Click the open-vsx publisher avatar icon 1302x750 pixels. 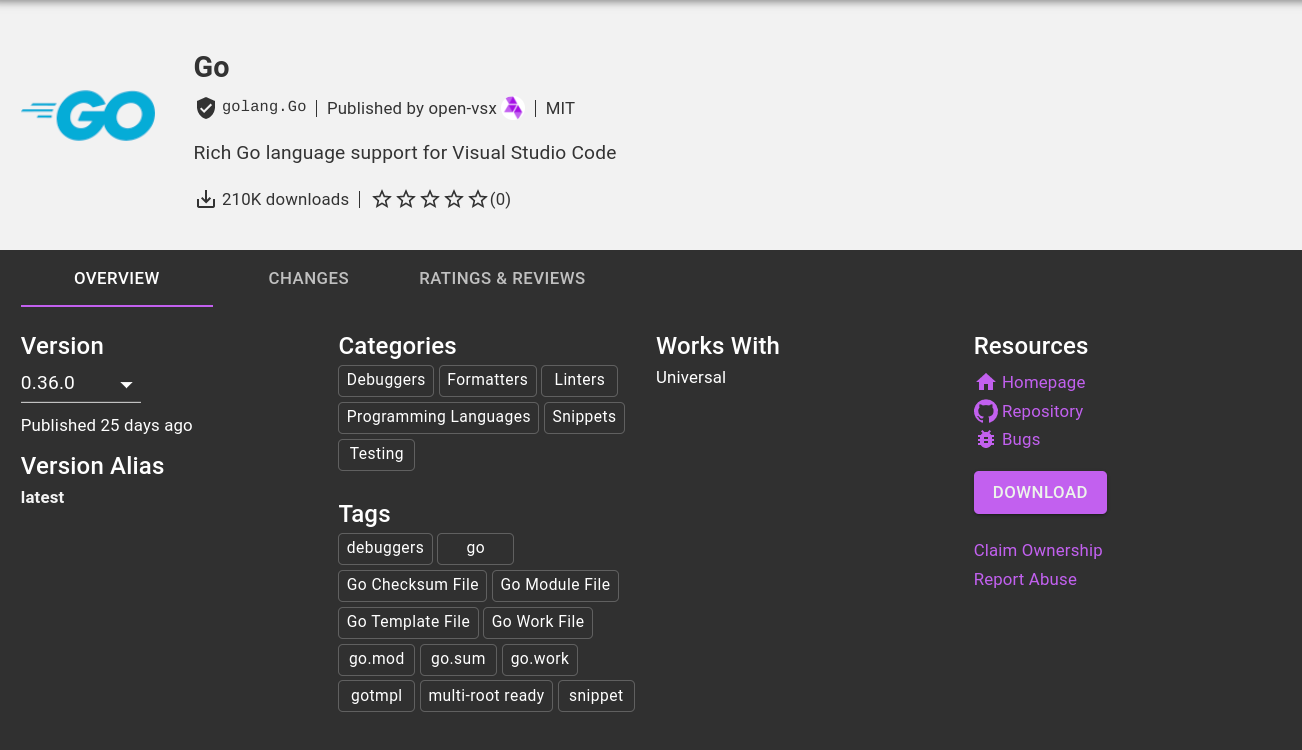512,107
